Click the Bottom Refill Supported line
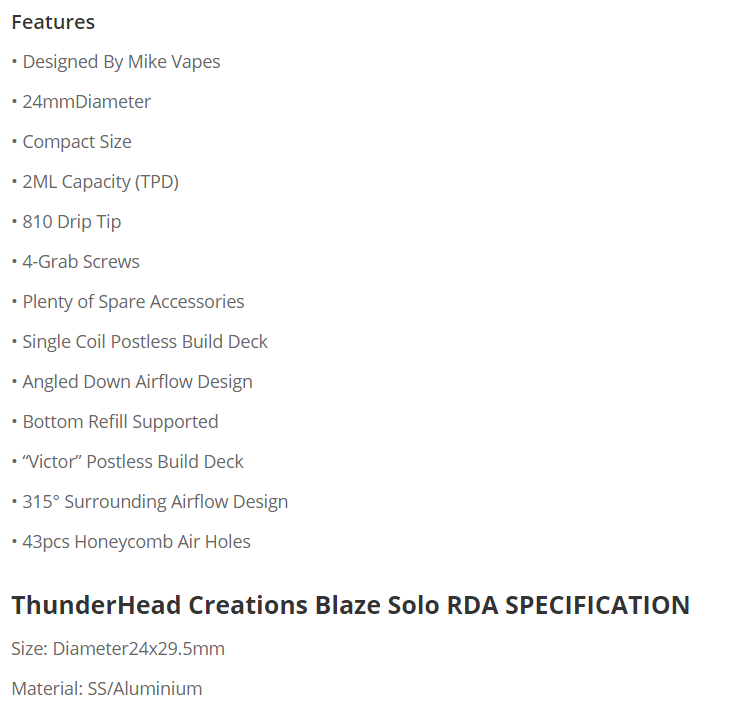The image size is (751, 714). click(x=119, y=422)
